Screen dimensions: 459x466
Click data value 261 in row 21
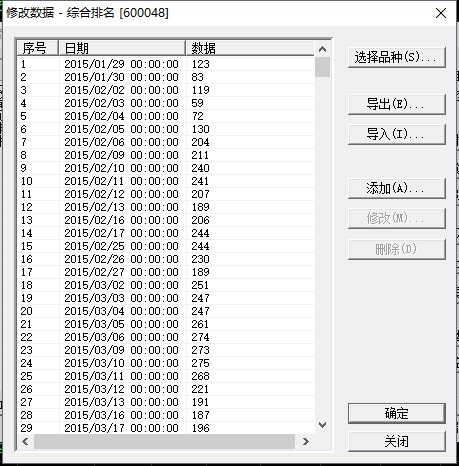pyautogui.click(x=200, y=324)
